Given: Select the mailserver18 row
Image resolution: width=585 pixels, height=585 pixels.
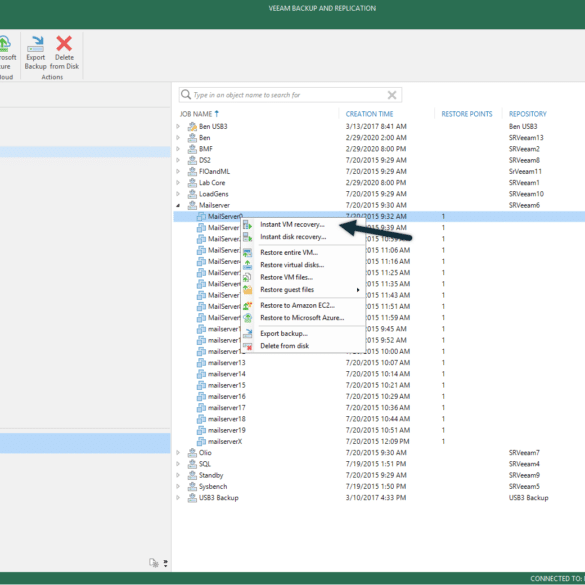Looking at the screenshot, I should tap(379, 419).
